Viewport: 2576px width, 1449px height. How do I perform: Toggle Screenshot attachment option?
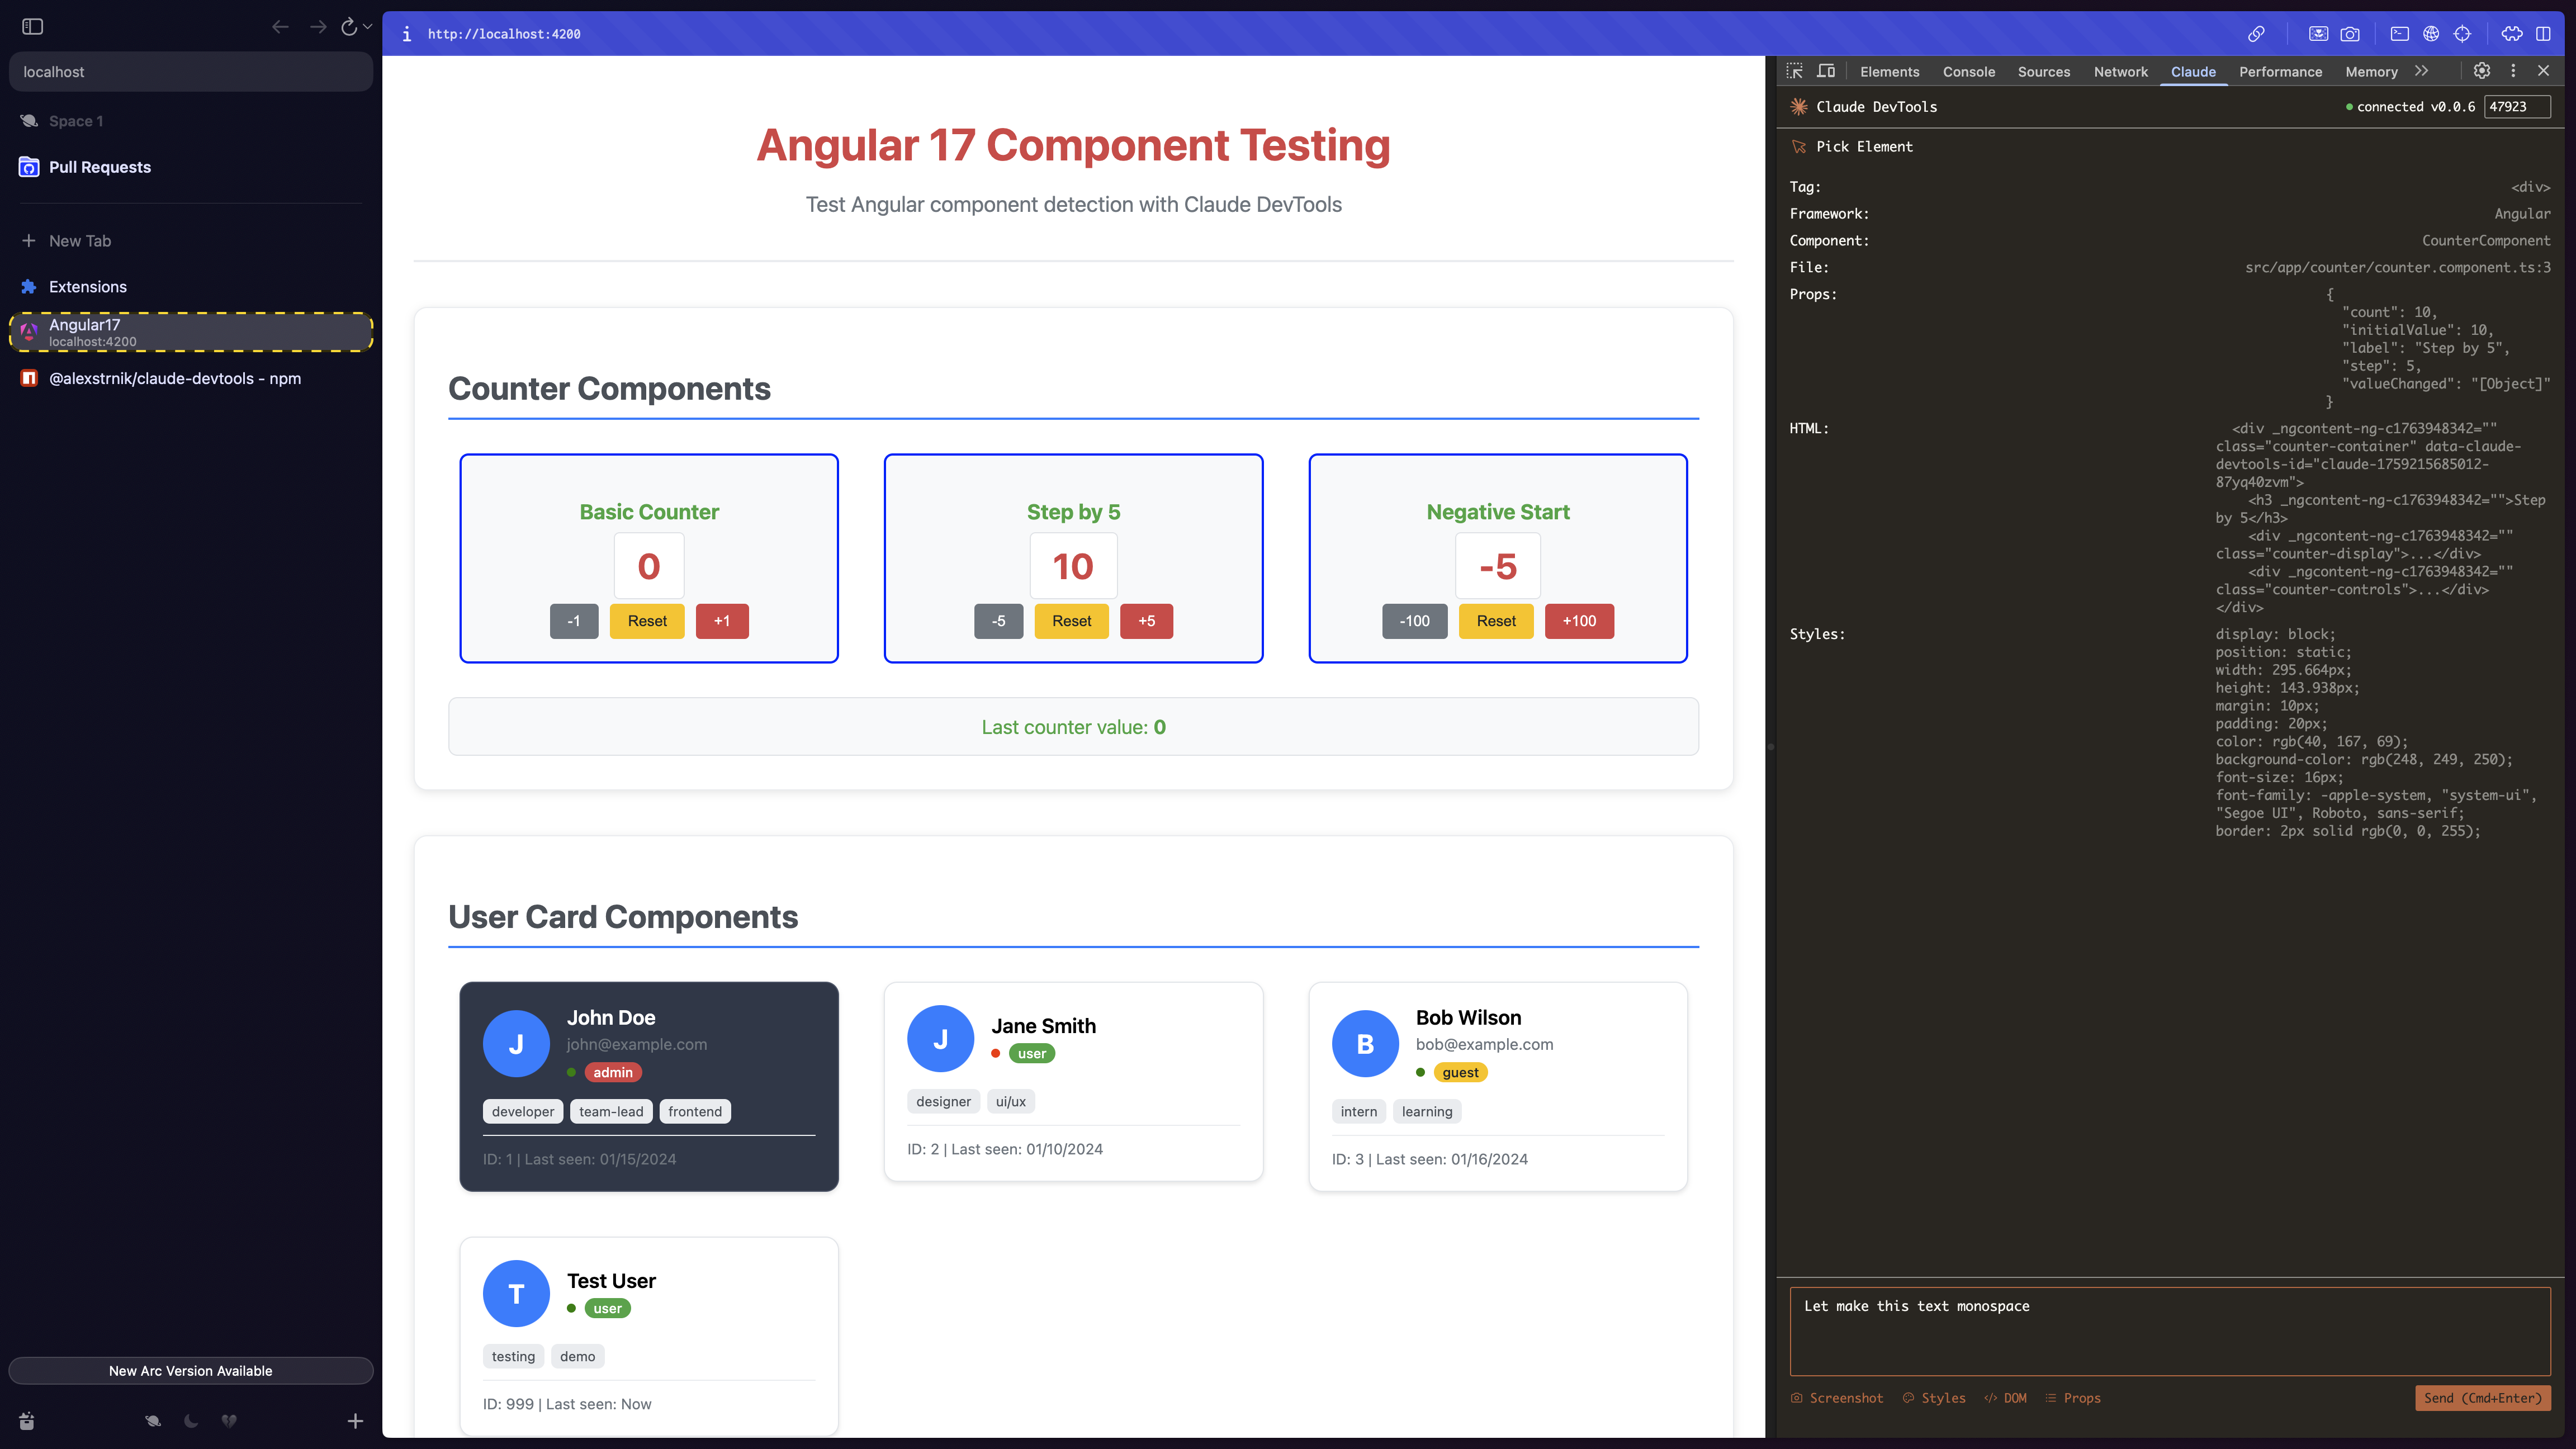pos(1837,1398)
